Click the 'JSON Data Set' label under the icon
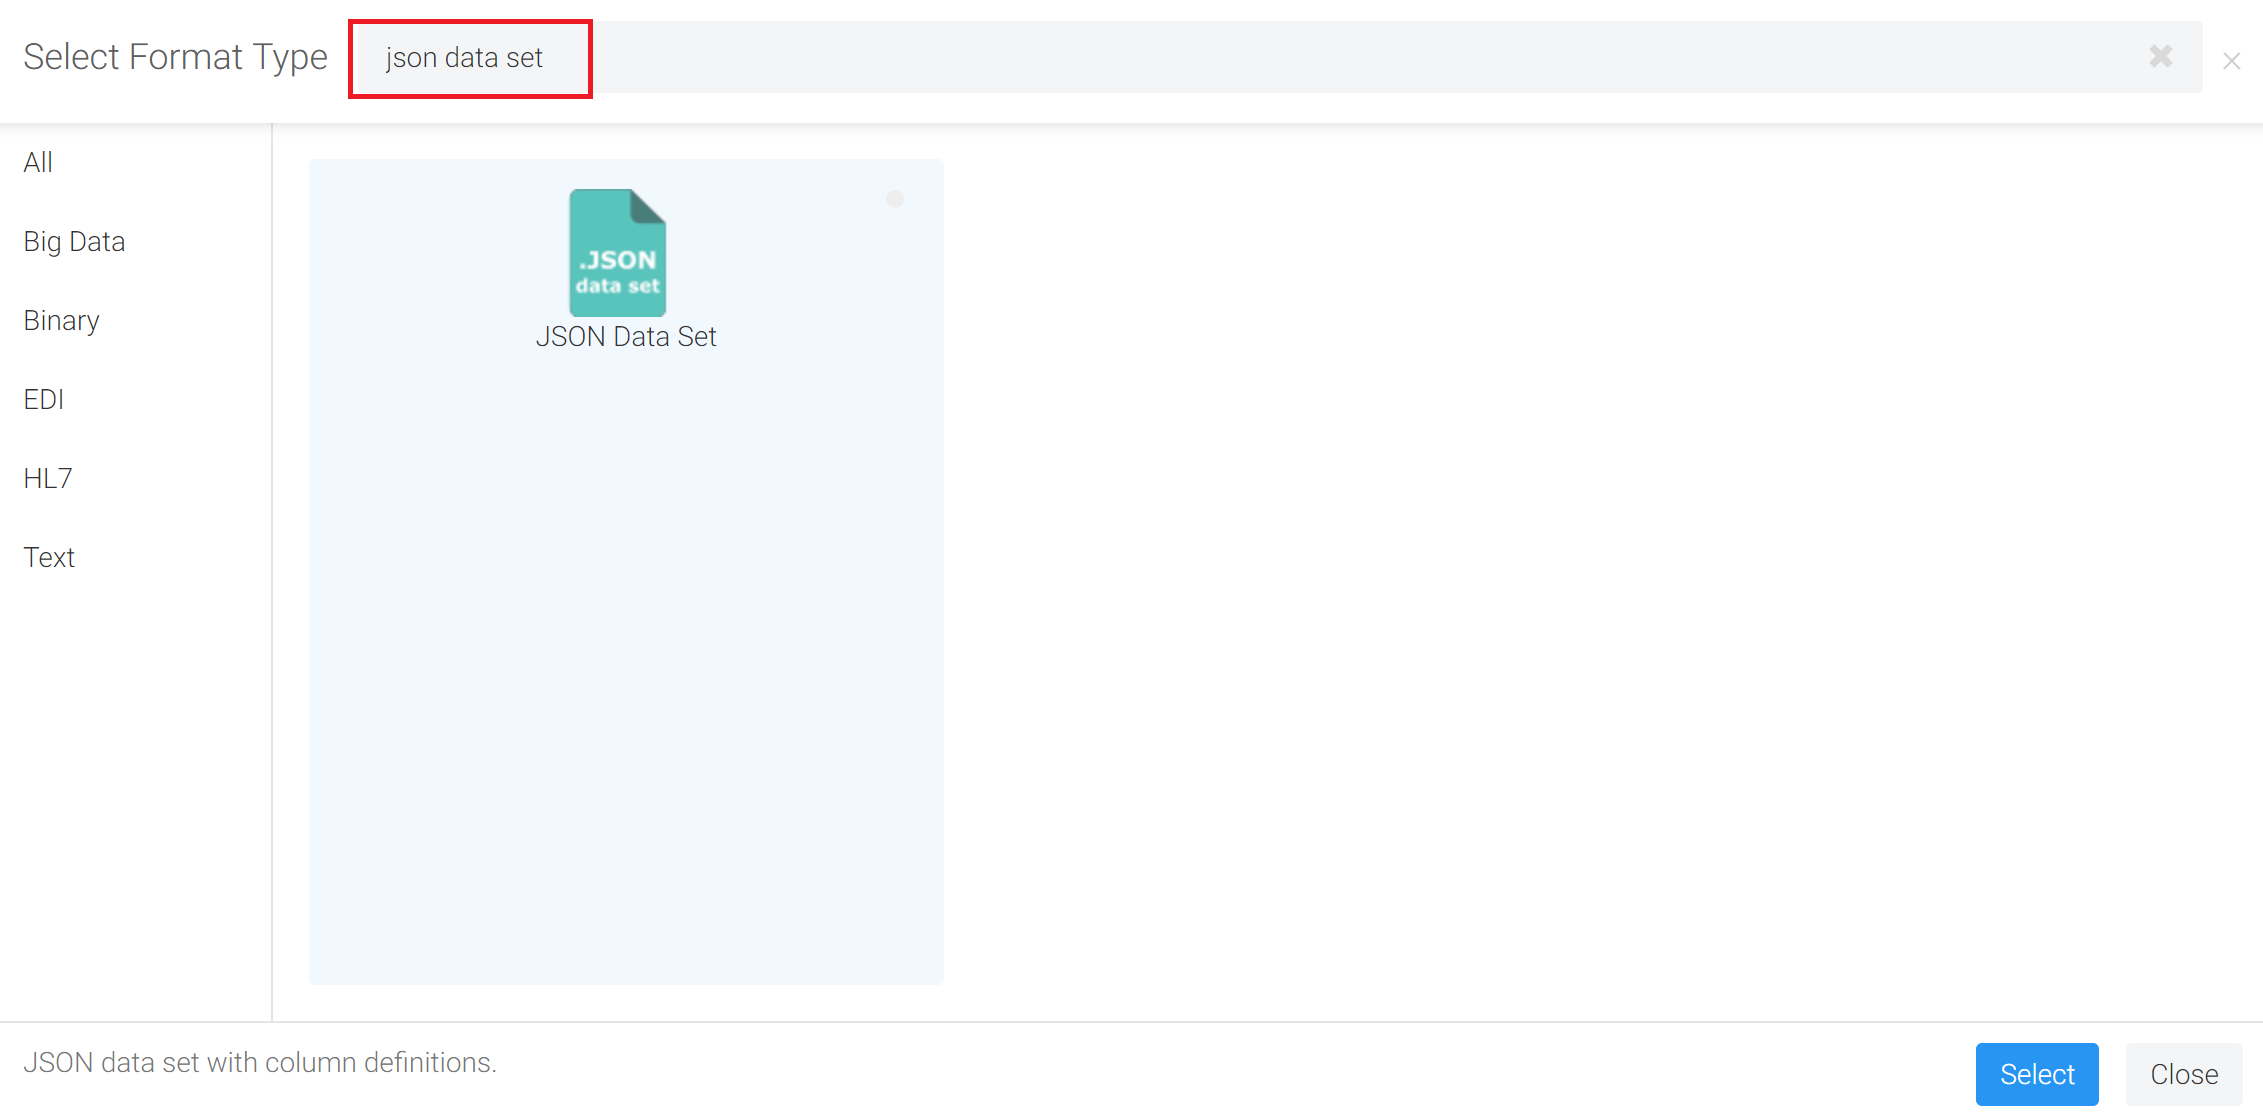The height and width of the screenshot is (1118, 2263). (x=626, y=337)
